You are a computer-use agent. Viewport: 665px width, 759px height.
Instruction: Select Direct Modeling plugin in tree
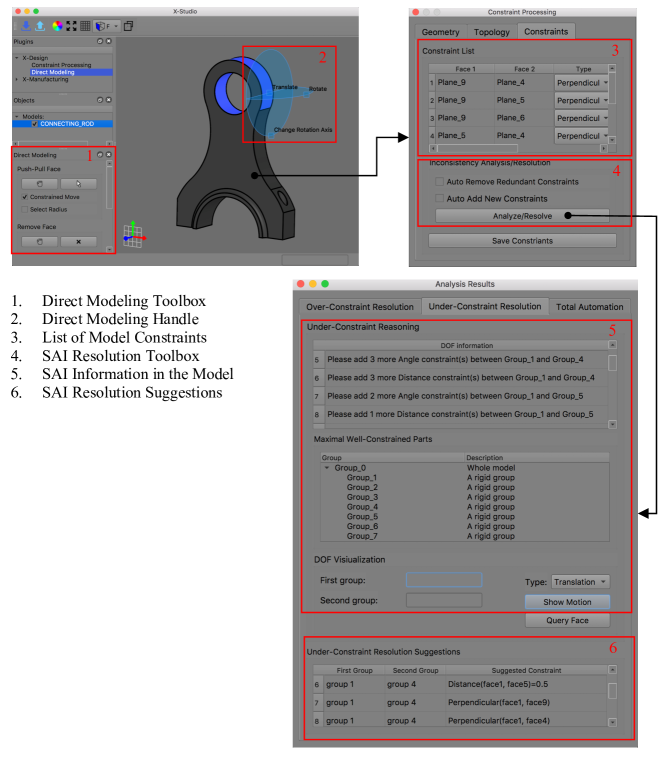53,72
